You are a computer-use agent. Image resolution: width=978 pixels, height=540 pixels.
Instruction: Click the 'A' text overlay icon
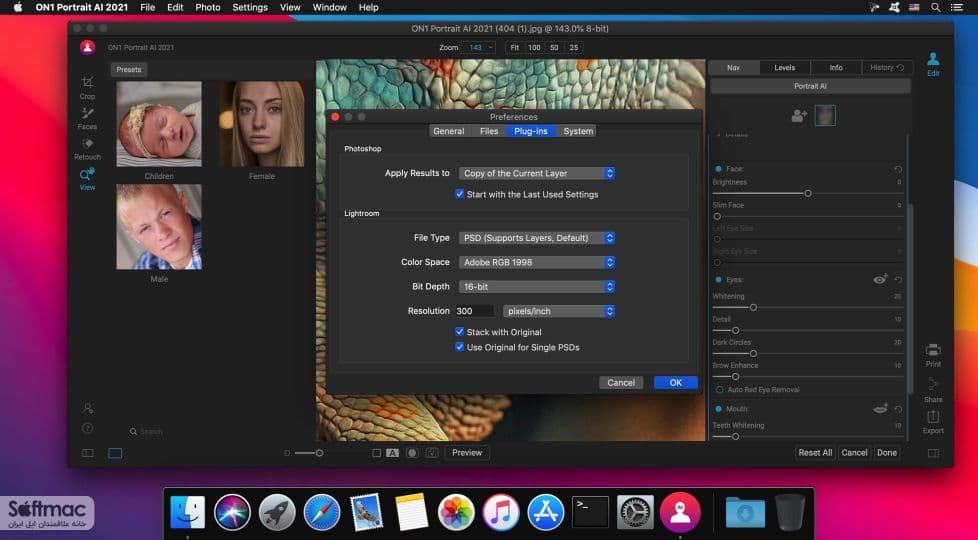point(392,453)
